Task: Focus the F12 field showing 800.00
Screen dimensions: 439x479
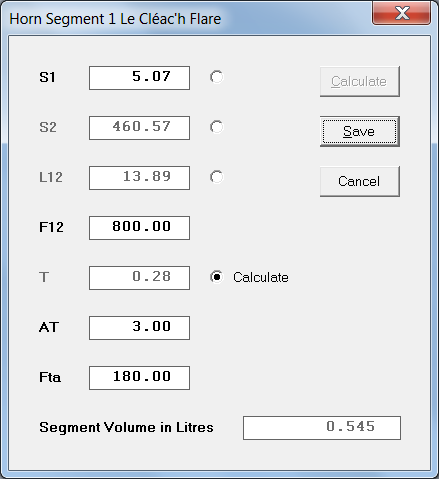Action: [139, 228]
